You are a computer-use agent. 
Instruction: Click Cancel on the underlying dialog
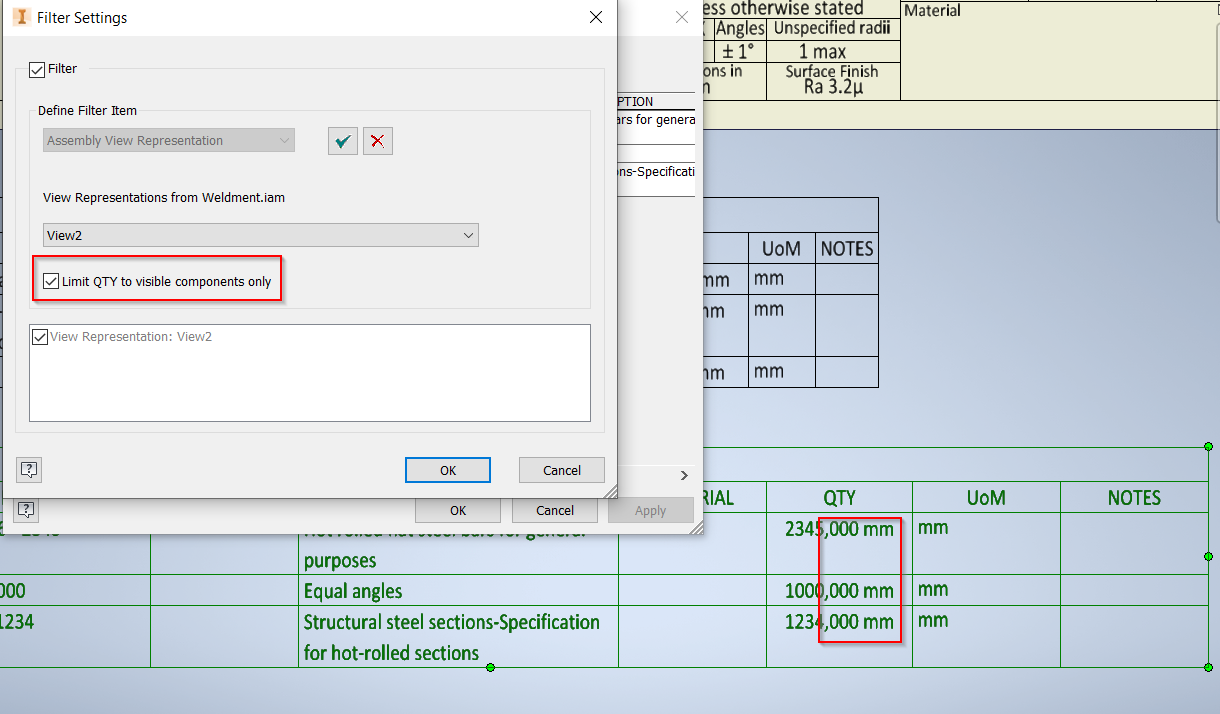(555, 510)
